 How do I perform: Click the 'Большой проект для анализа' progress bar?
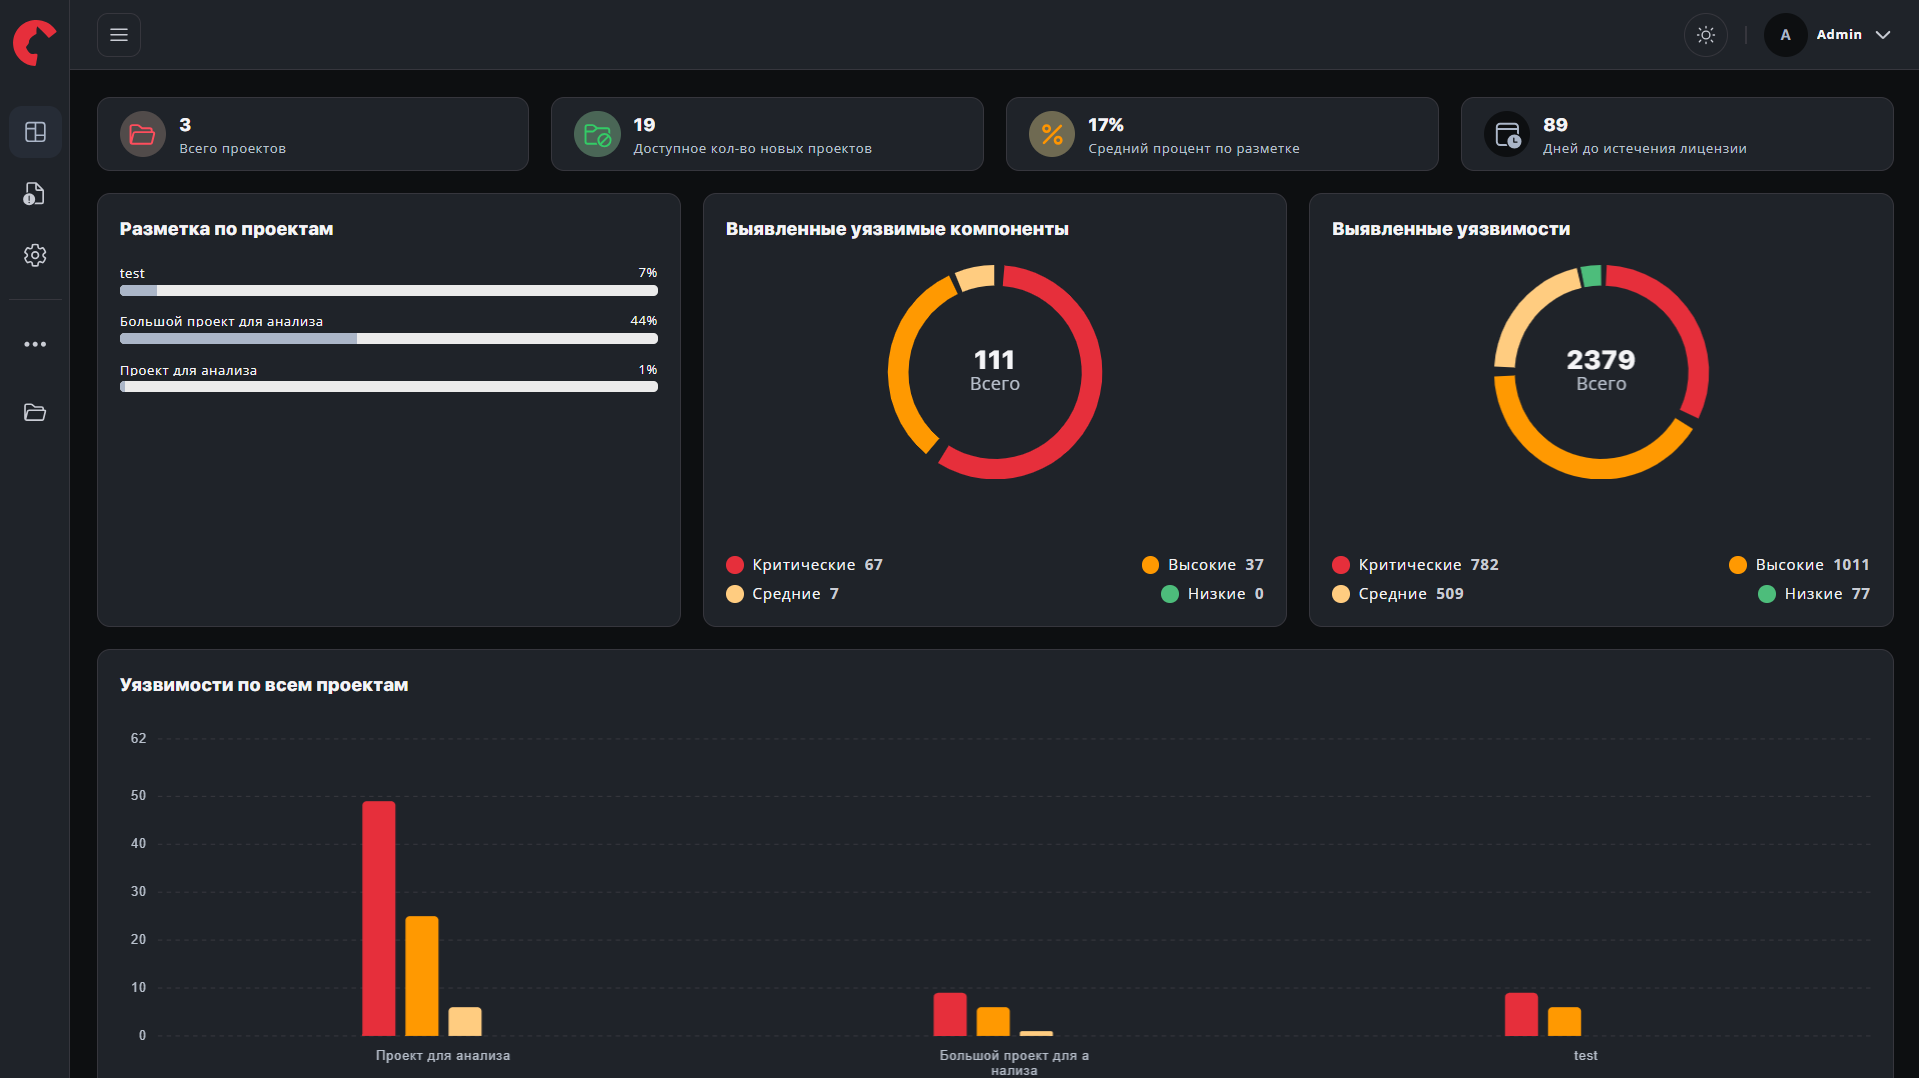[389, 339]
